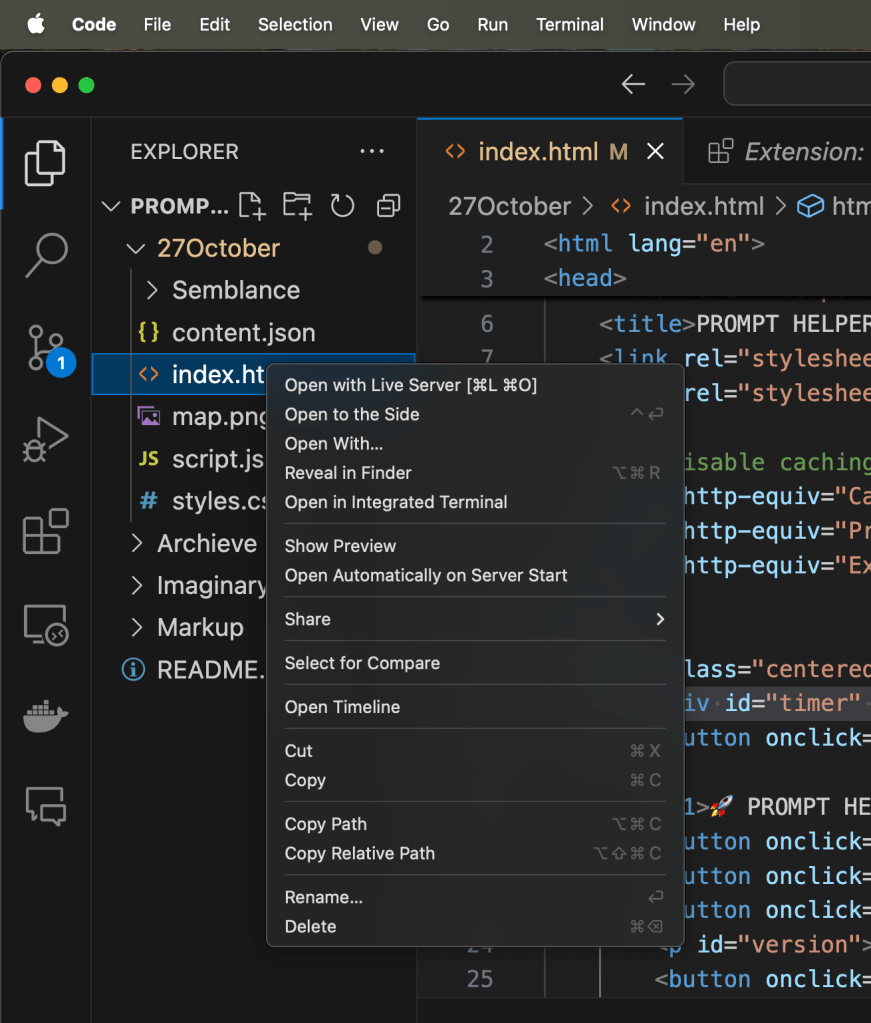Collapse all folders in Explorer

click(x=388, y=206)
